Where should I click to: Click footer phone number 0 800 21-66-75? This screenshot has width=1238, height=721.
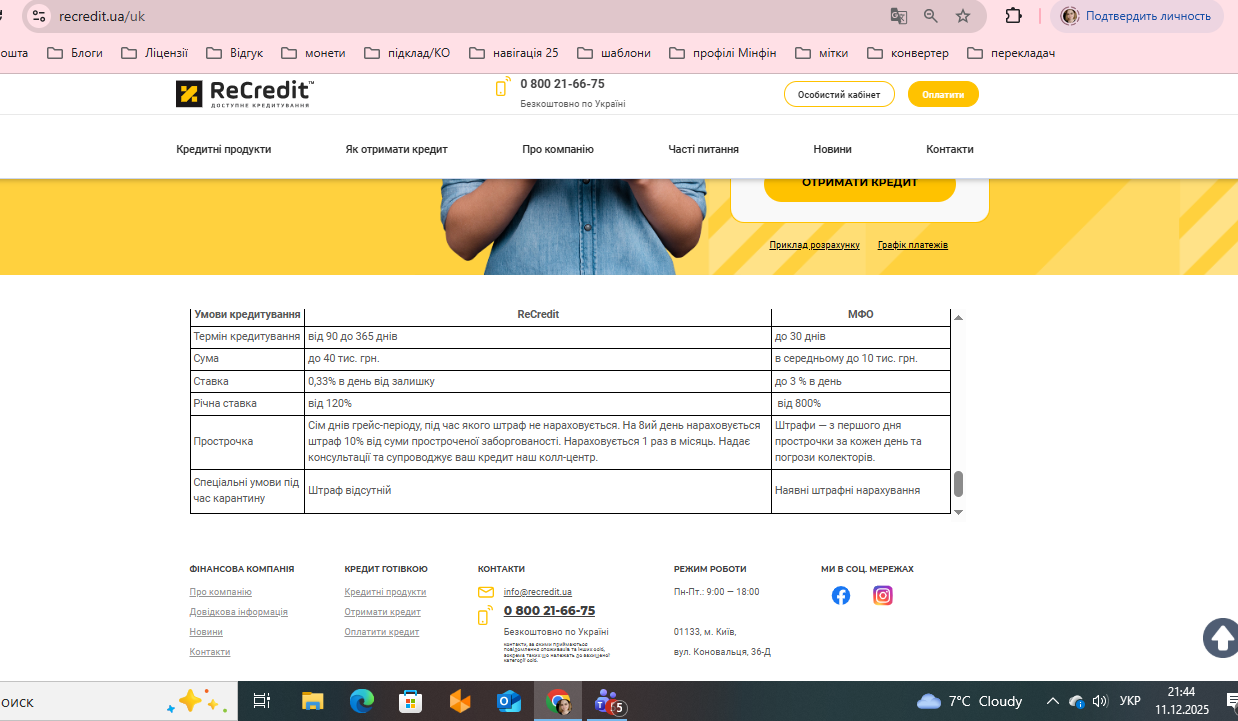click(x=549, y=611)
